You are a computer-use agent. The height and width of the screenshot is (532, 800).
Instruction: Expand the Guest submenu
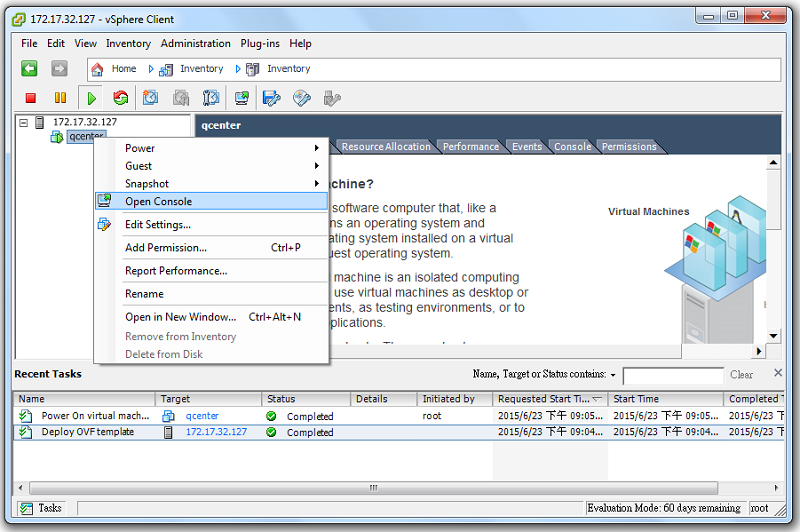(317, 166)
